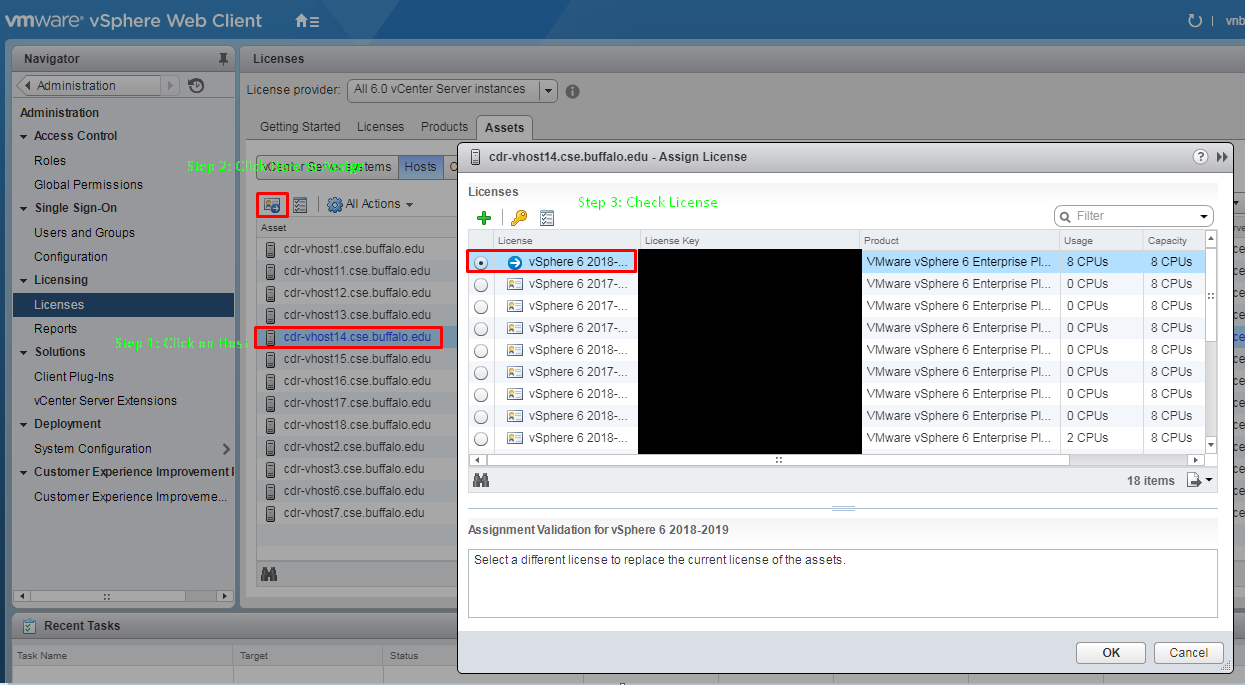The height and width of the screenshot is (685, 1245).
Task: Open the Filter box dropdown arrow
Action: pos(1204,217)
